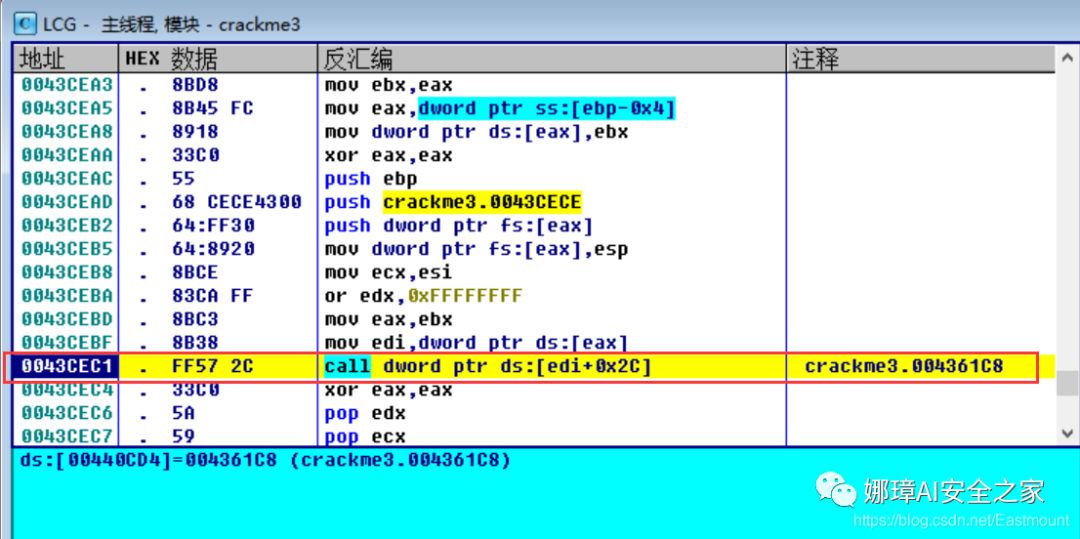The height and width of the screenshot is (539, 1080).
Task: Click instruction mov ecx,esi
Action: (x=388, y=273)
